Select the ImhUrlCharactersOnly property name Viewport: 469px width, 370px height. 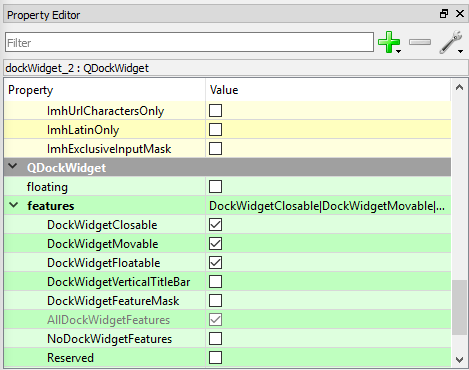pos(105,111)
